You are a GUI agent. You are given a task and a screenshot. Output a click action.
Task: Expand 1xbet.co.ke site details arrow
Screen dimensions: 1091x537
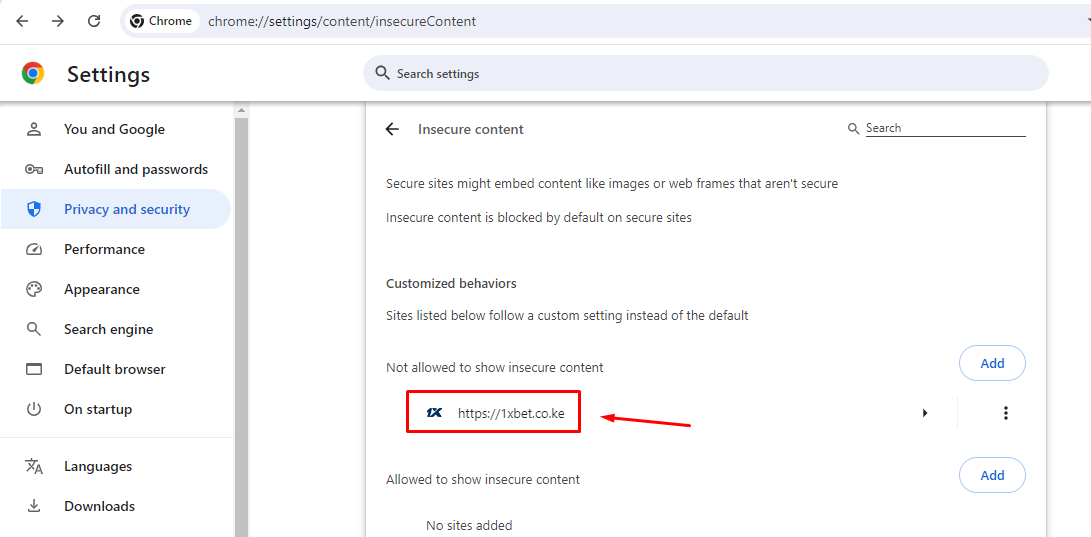(925, 413)
